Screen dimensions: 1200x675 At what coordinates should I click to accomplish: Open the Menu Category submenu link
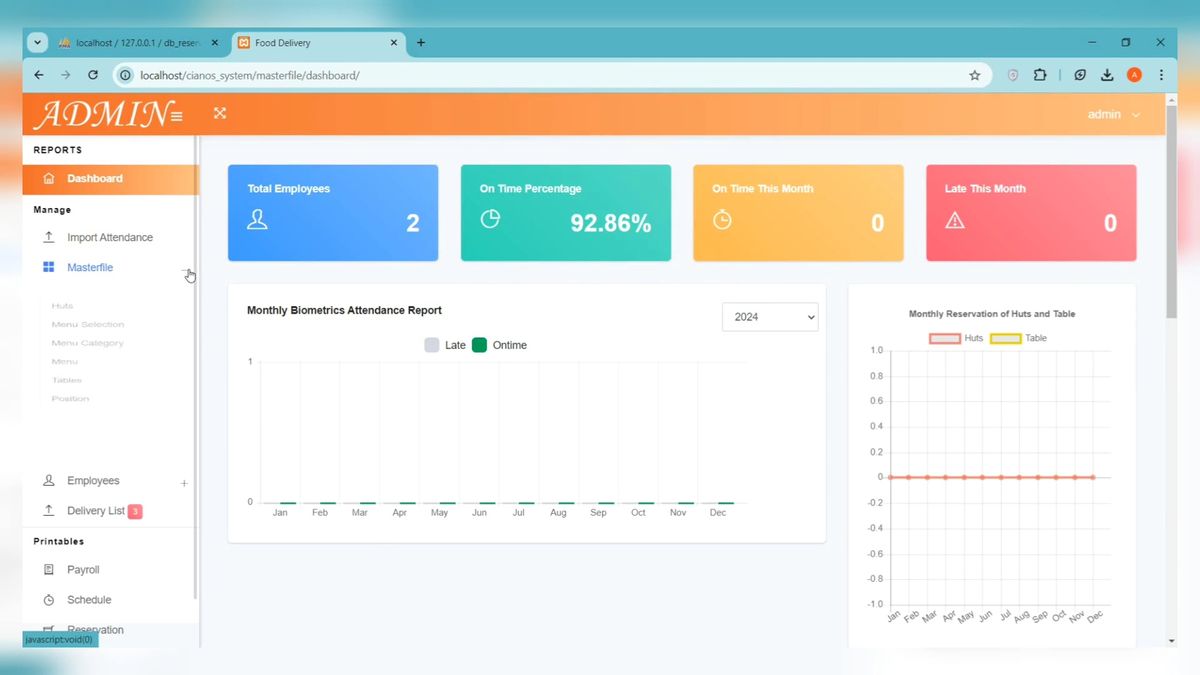tap(88, 343)
